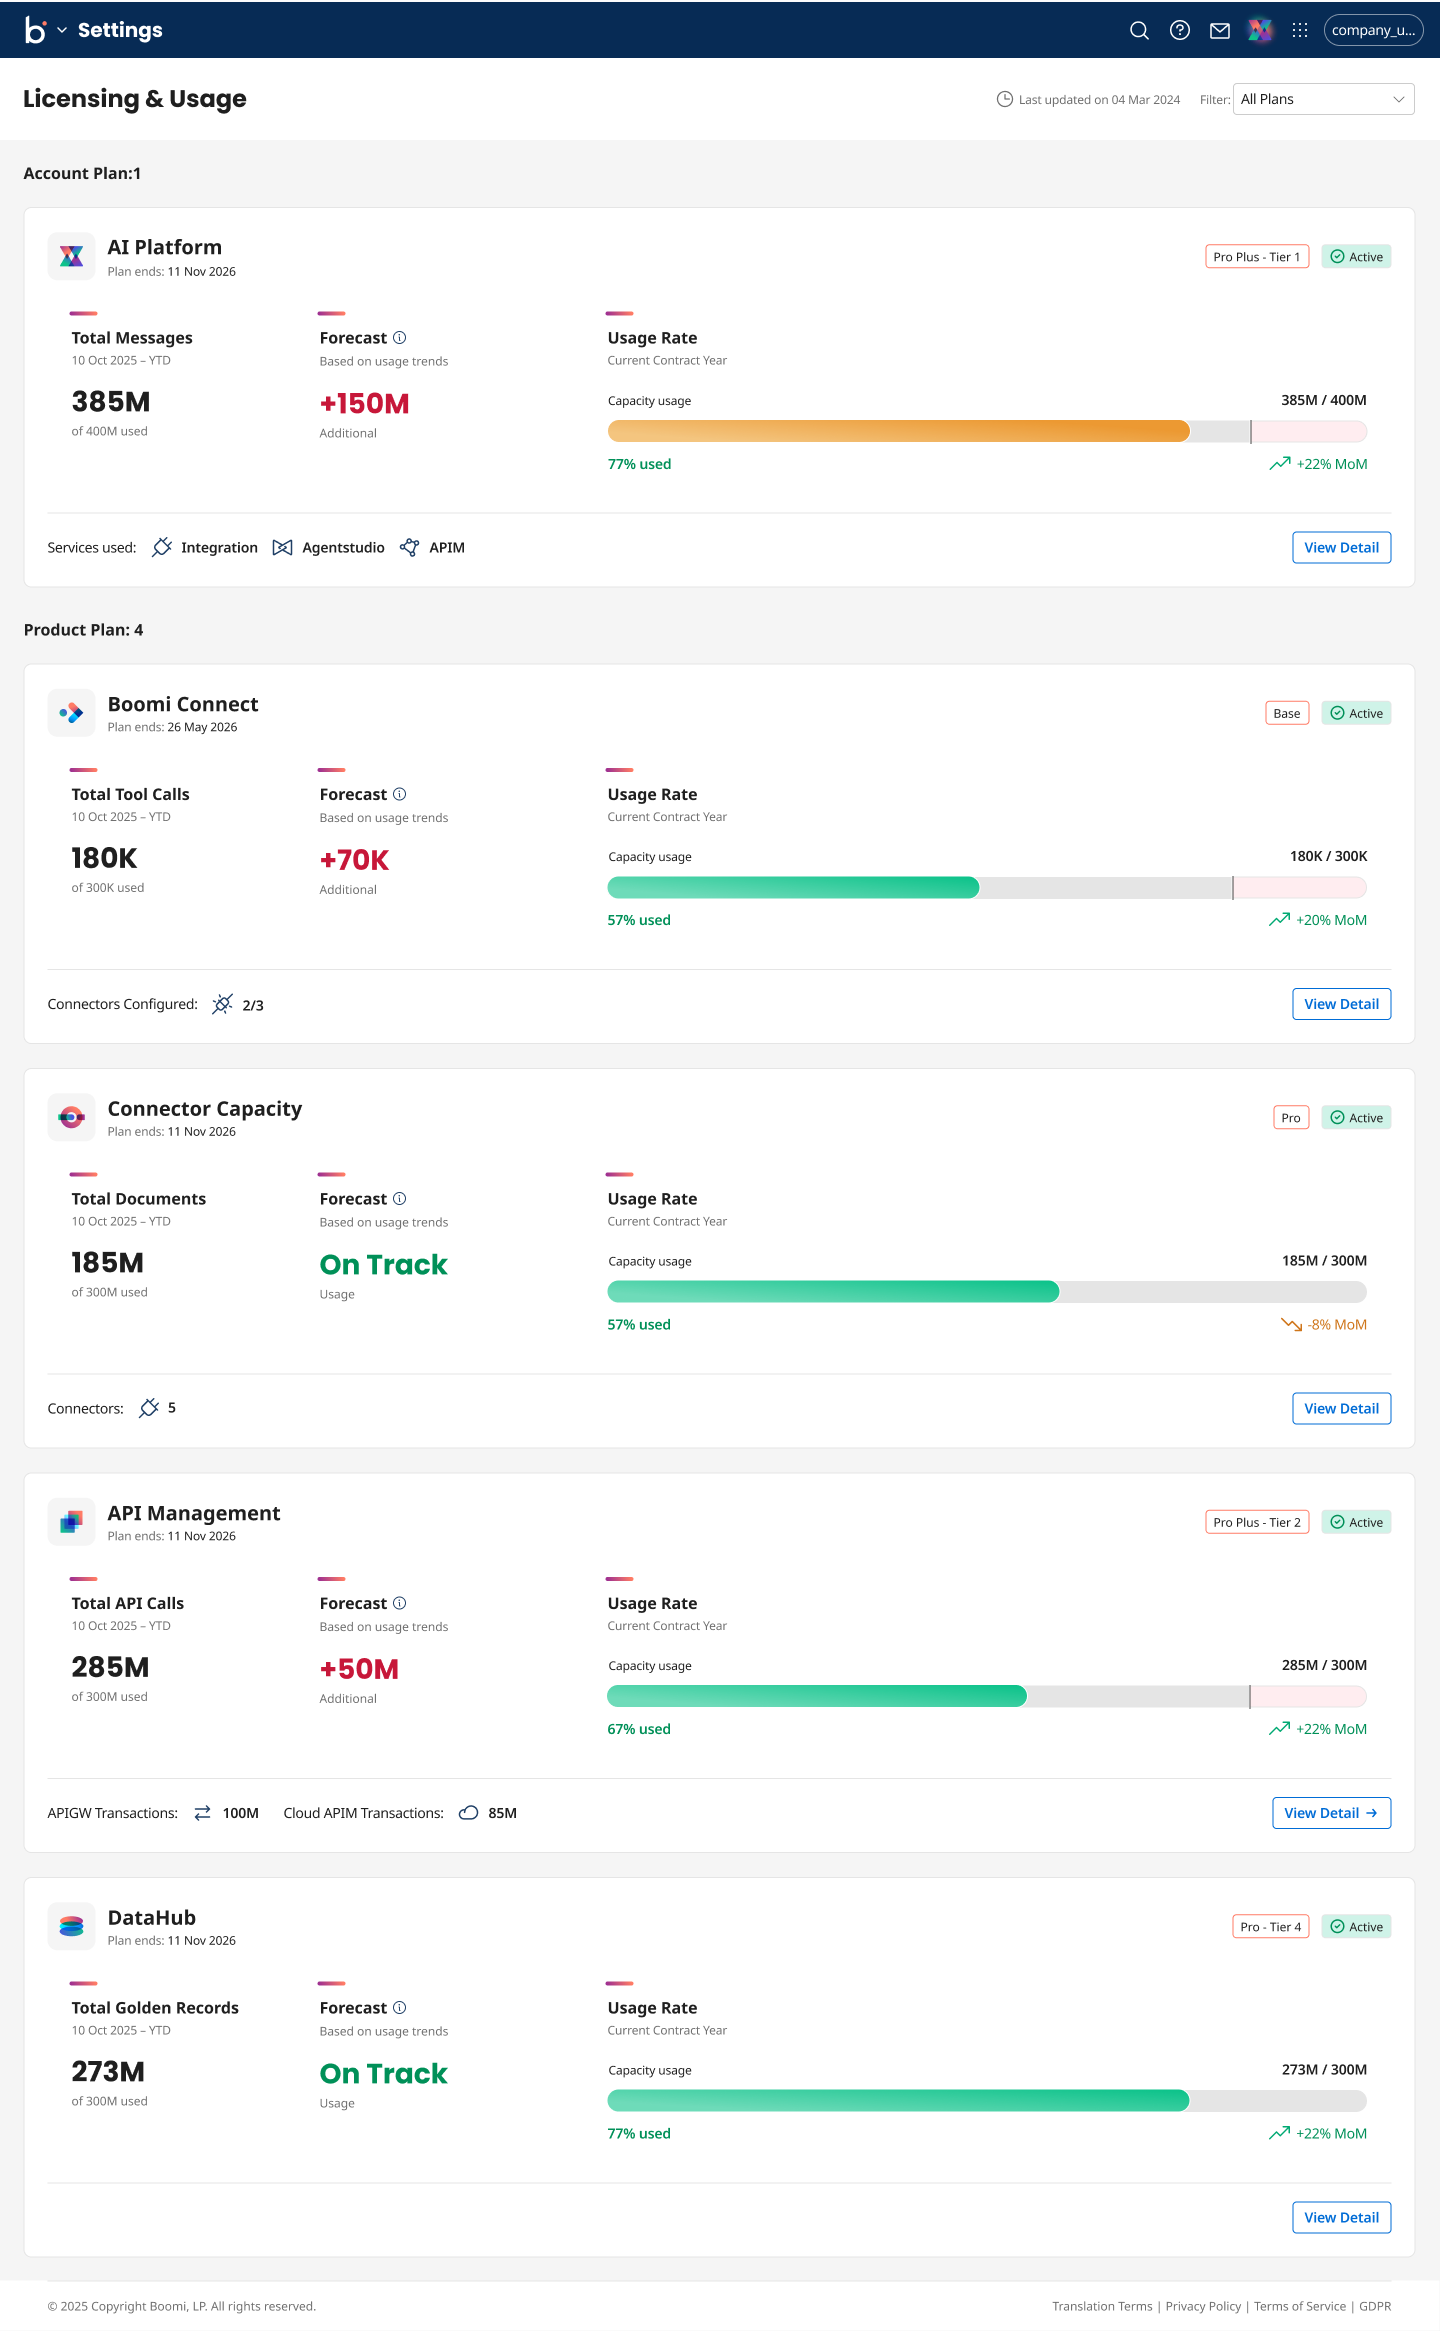Open View Detail arrow button for API Management
The width and height of the screenshot is (1440, 2331).
[1331, 1813]
